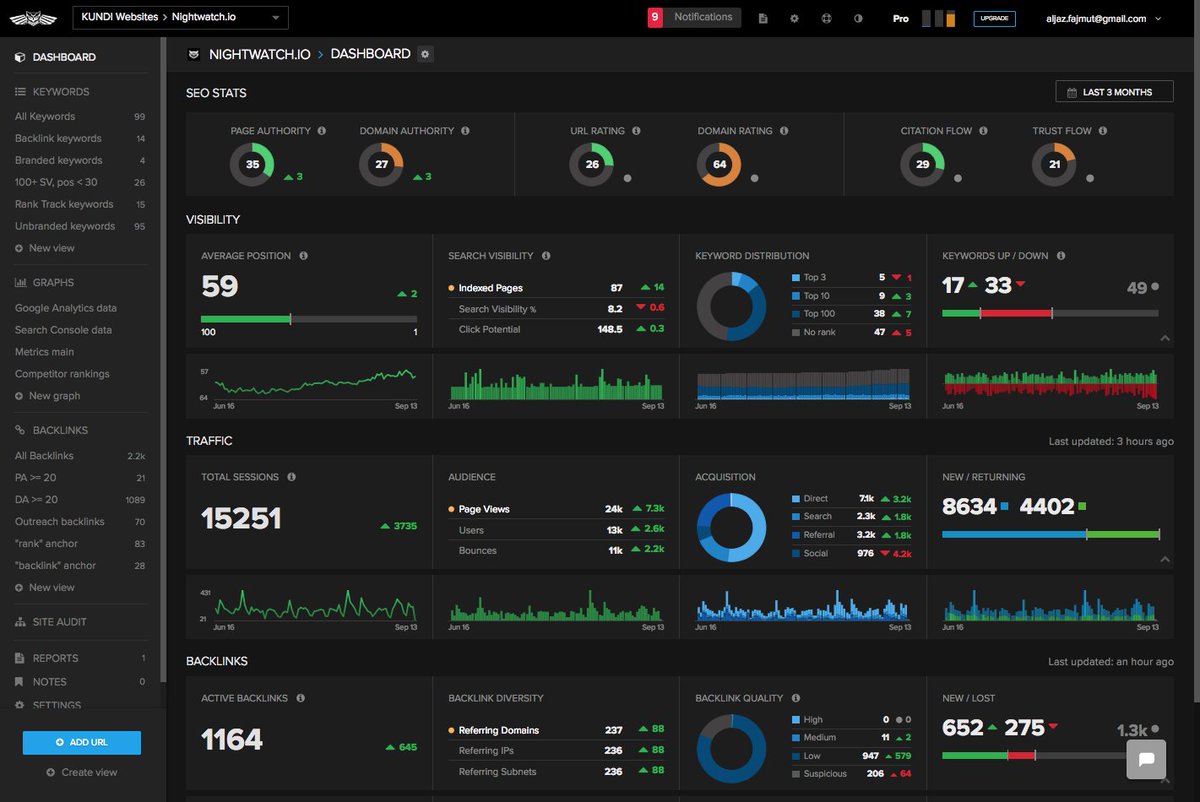
Task: Open the Site Audit sidebar section
Action: click(59, 622)
